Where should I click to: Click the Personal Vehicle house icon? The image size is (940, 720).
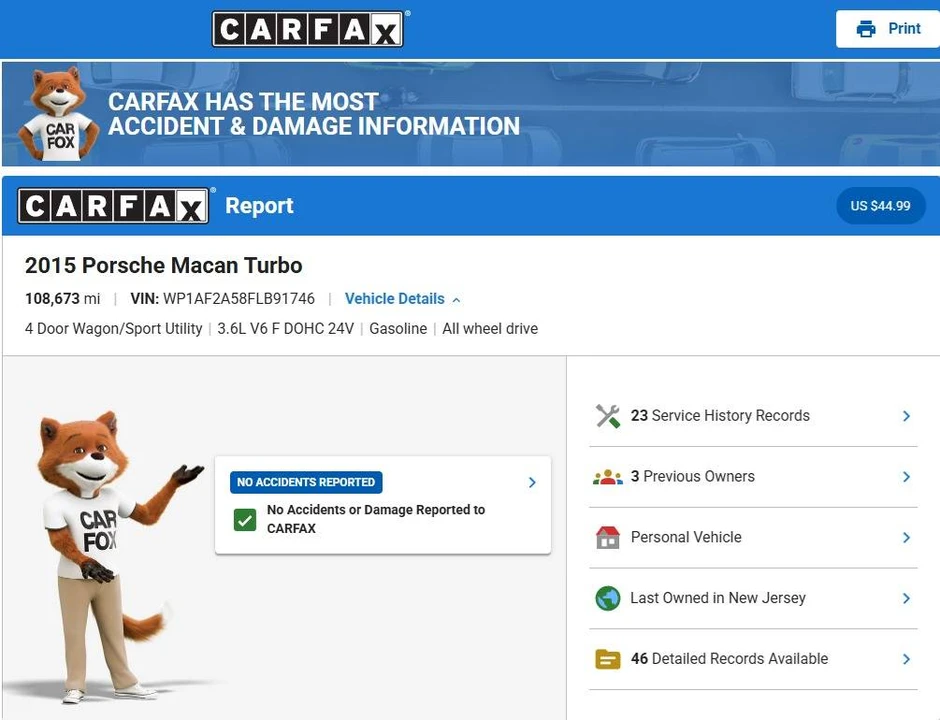point(608,537)
